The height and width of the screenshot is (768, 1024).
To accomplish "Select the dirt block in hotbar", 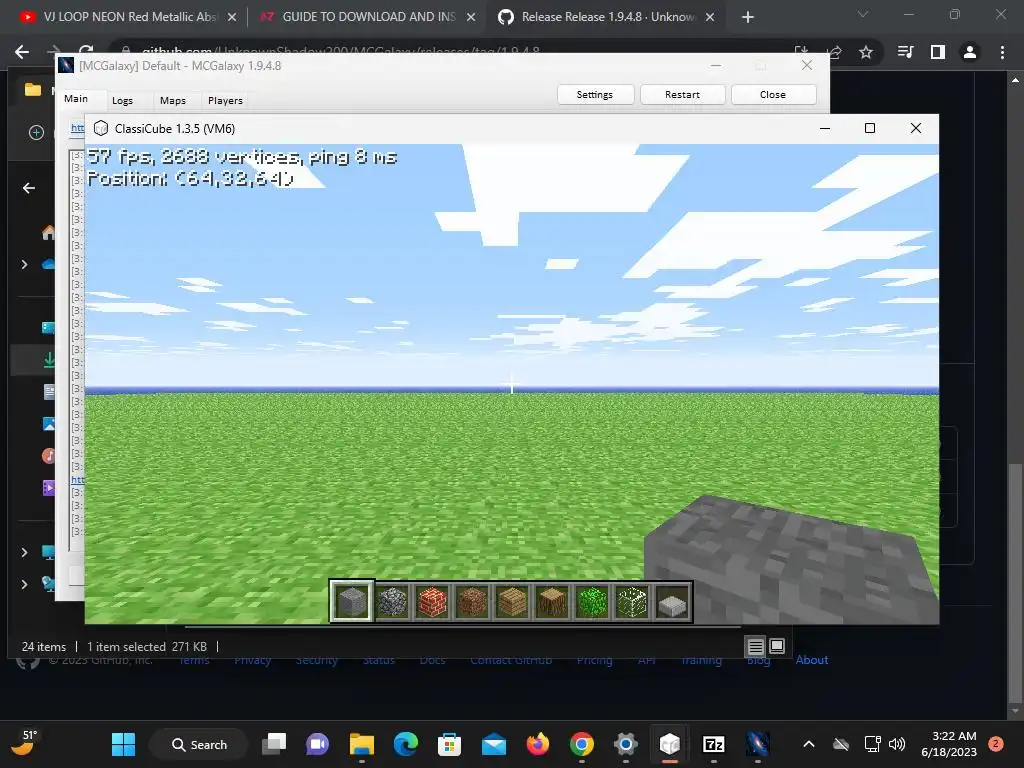I will pyautogui.click(x=472, y=601).
